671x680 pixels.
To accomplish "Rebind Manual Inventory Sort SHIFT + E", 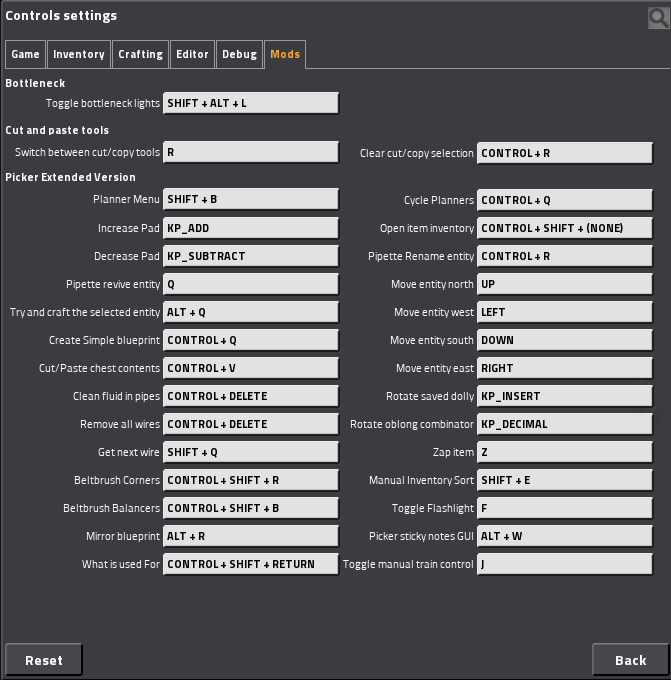I will (x=565, y=480).
